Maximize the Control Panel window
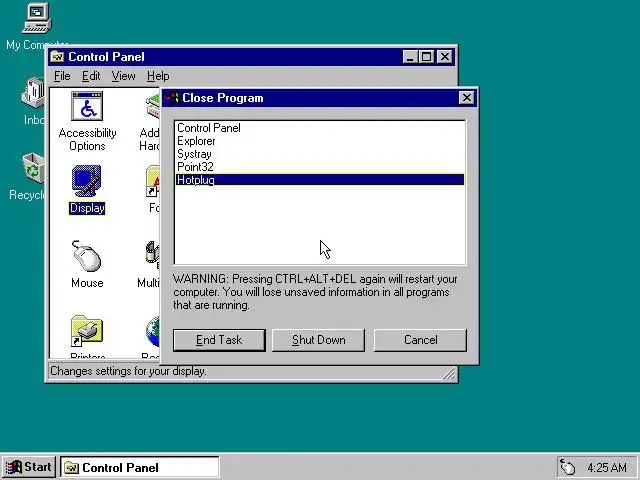Image resolution: width=640 pixels, height=480 pixels. pos(426,57)
